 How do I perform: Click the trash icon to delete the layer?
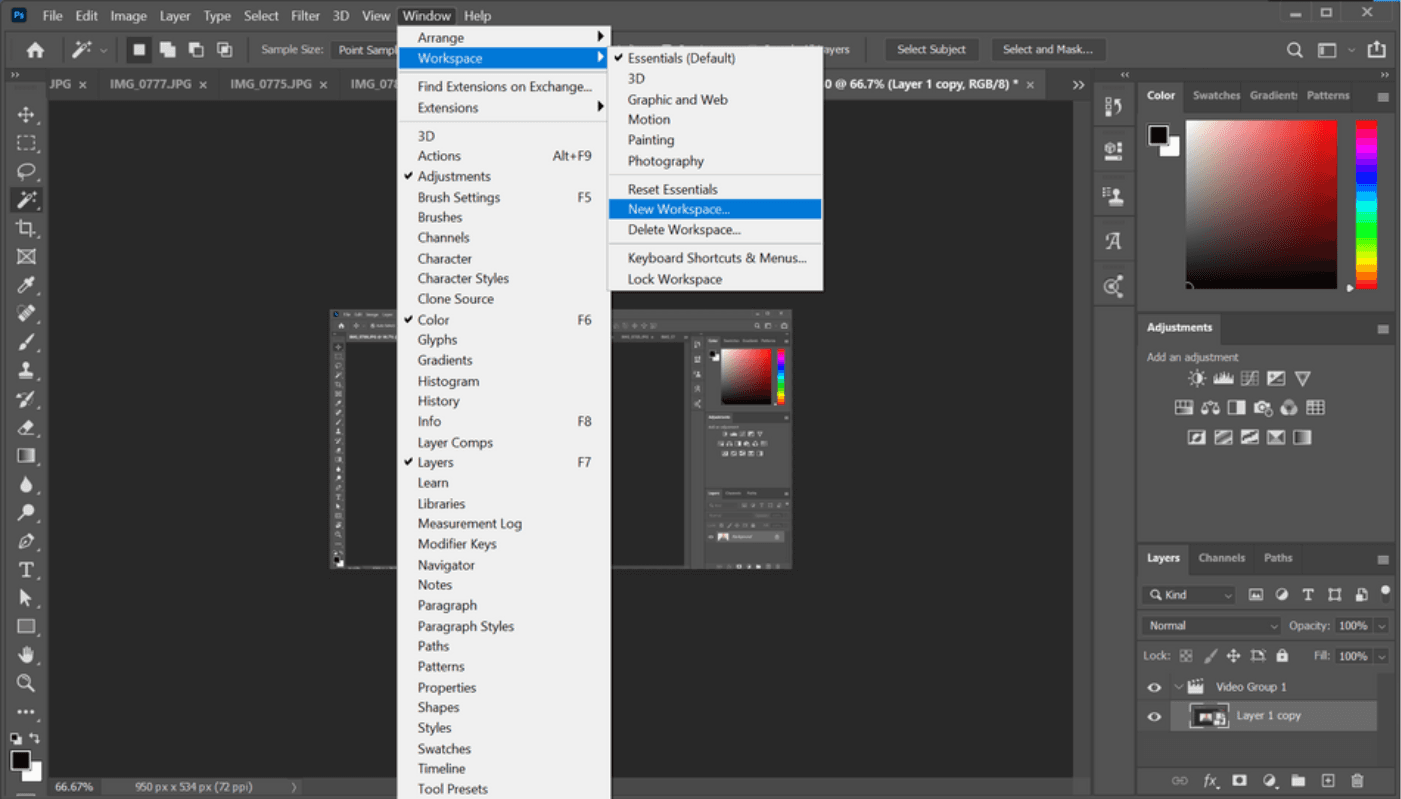click(x=1357, y=781)
